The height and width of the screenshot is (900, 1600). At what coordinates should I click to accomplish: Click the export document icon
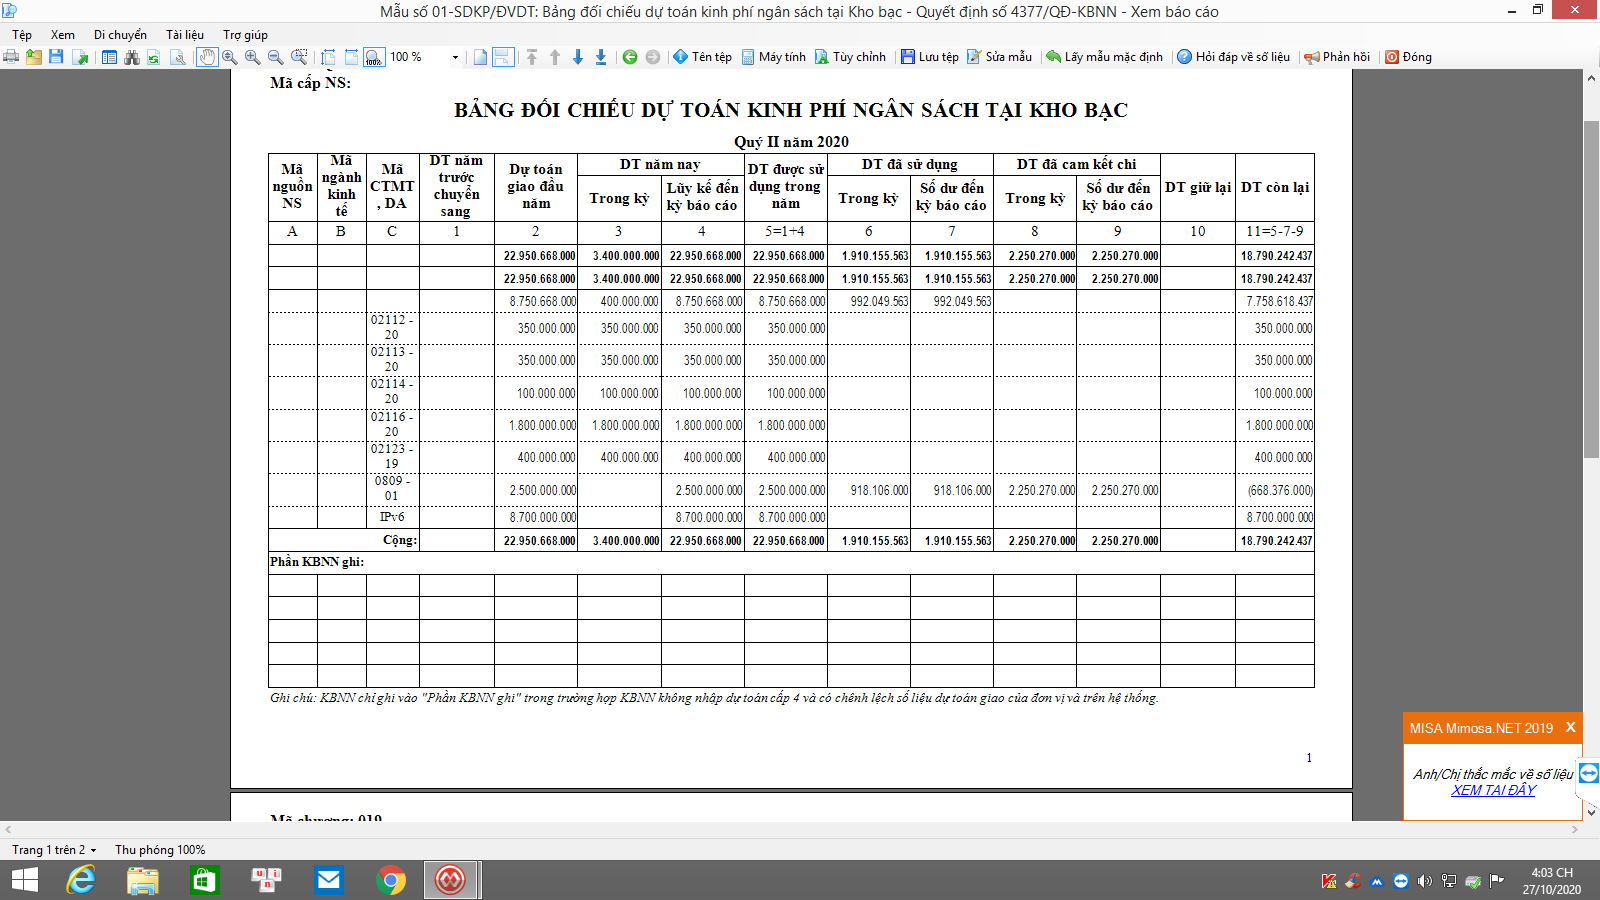pyautogui.click(x=80, y=57)
